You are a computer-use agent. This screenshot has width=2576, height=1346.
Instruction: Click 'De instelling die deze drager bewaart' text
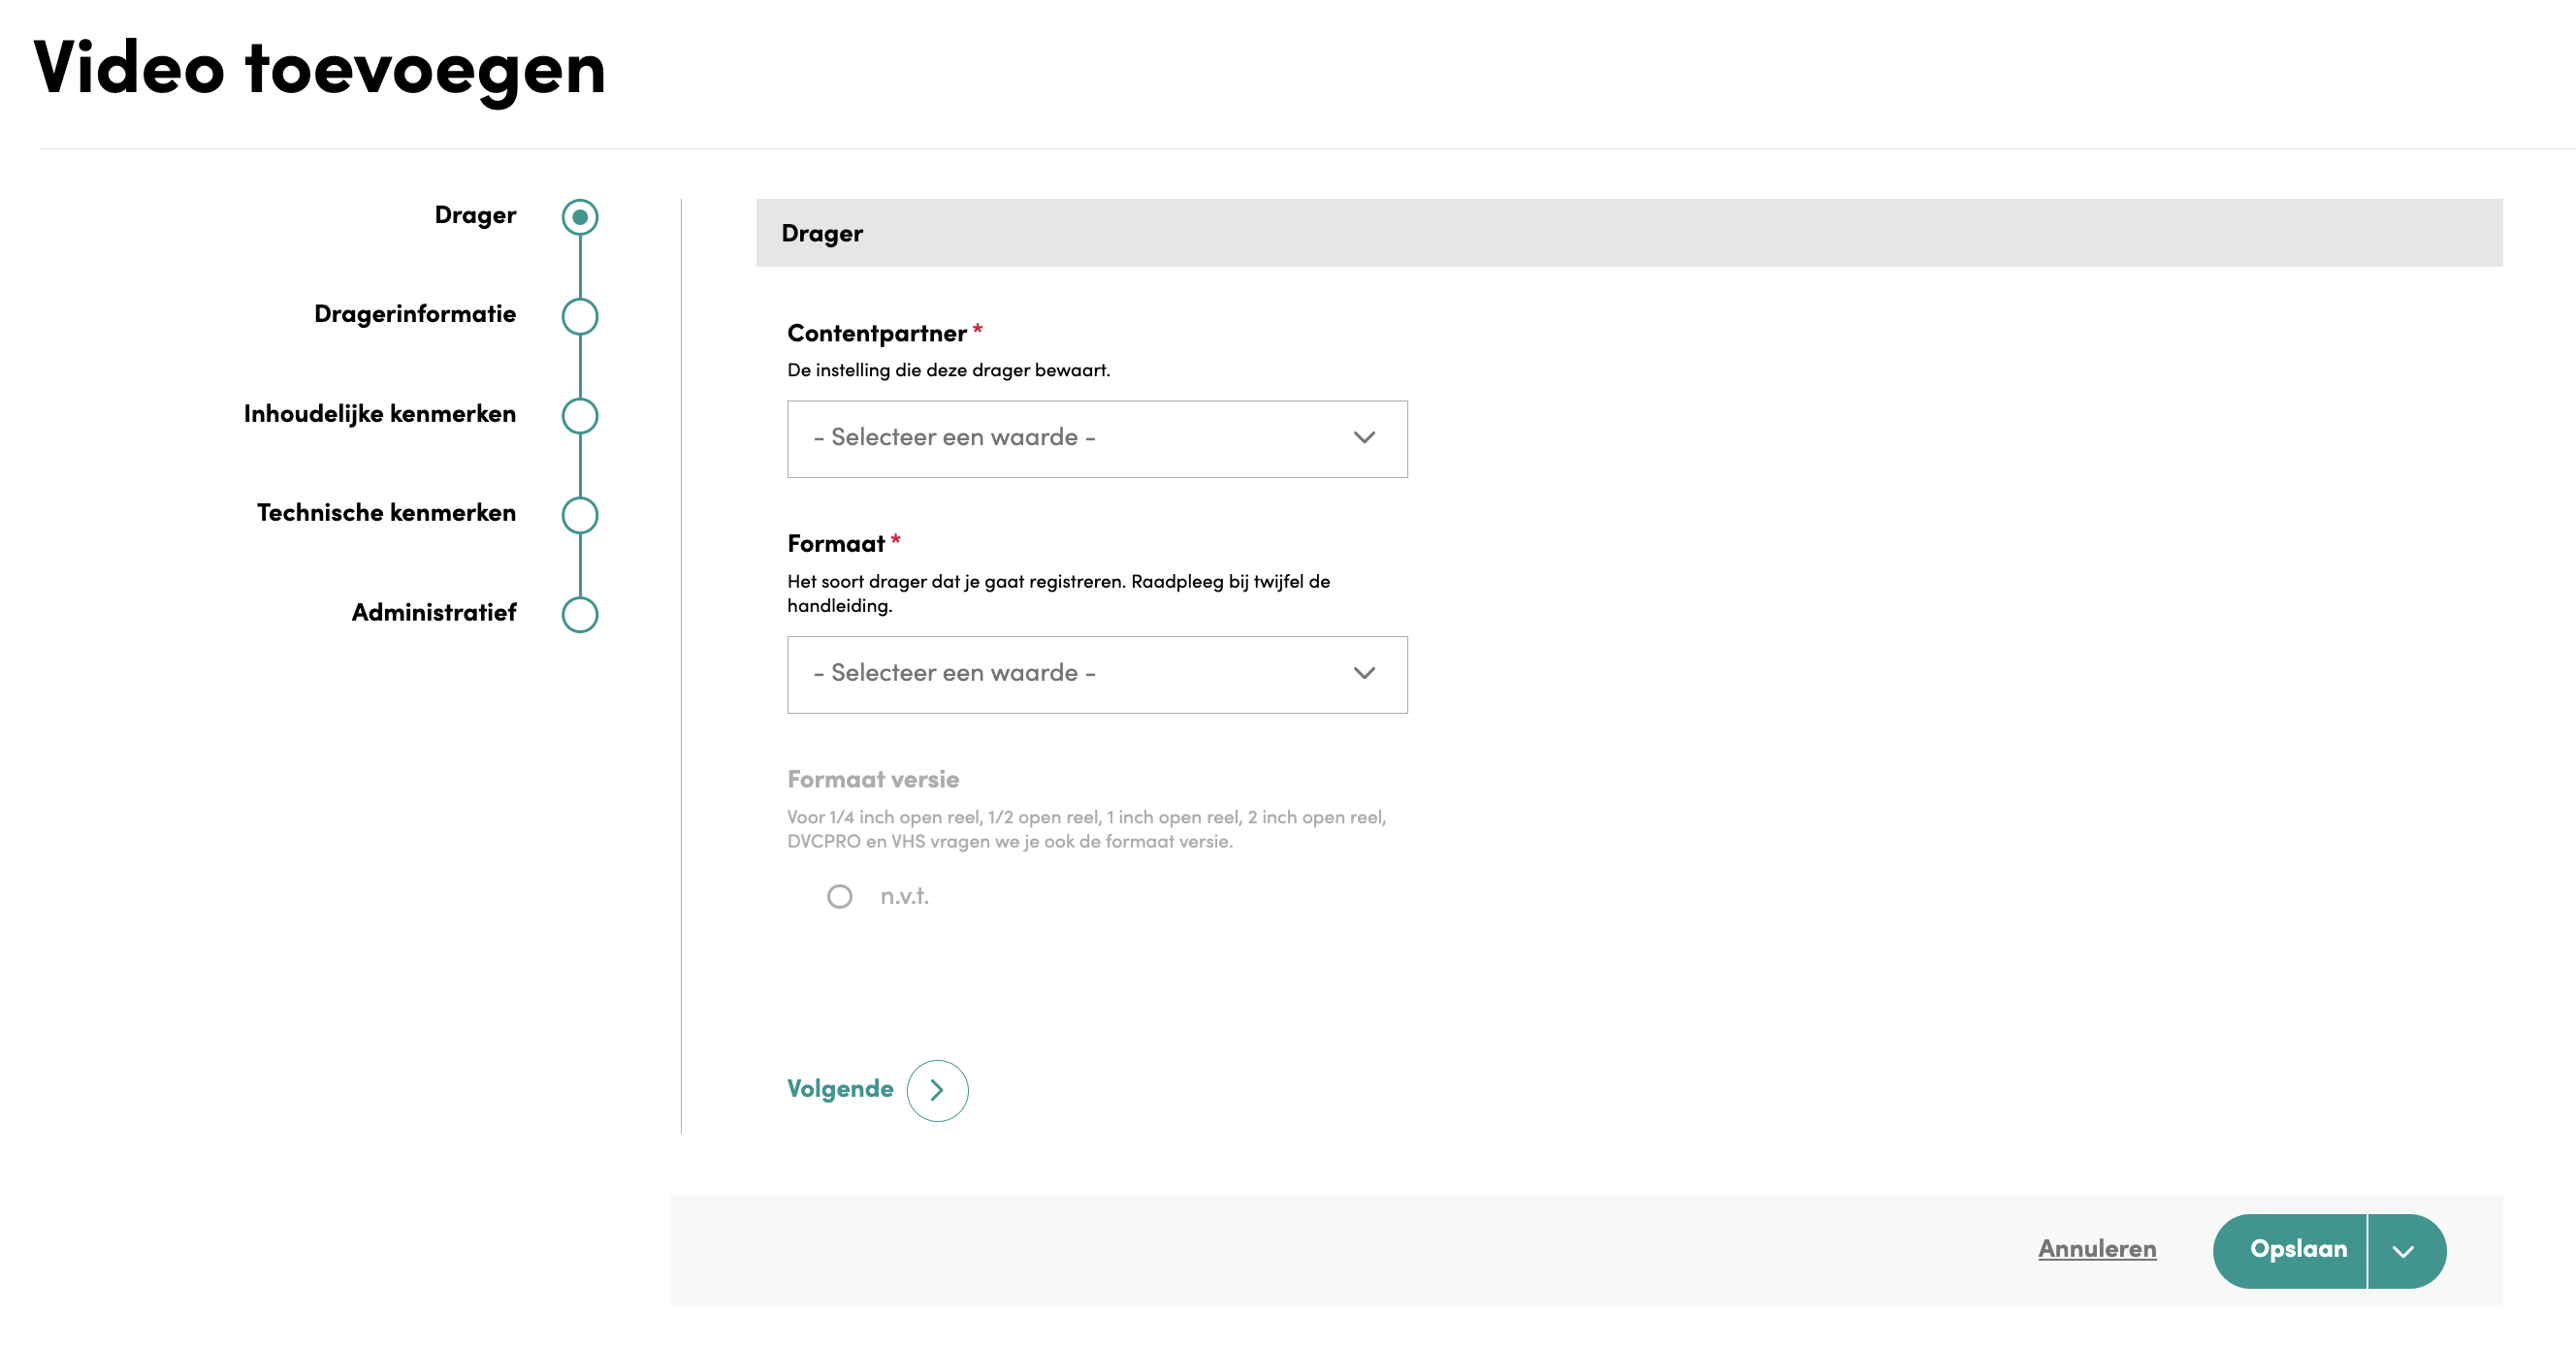pyautogui.click(x=948, y=370)
